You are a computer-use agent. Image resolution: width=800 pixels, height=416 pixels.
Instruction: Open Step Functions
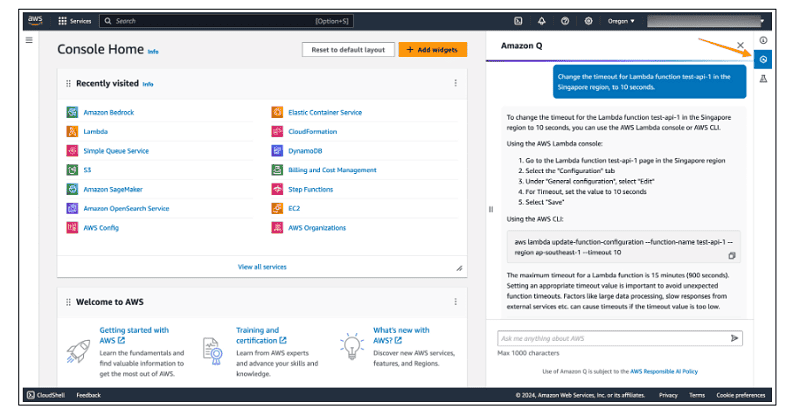(311, 189)
